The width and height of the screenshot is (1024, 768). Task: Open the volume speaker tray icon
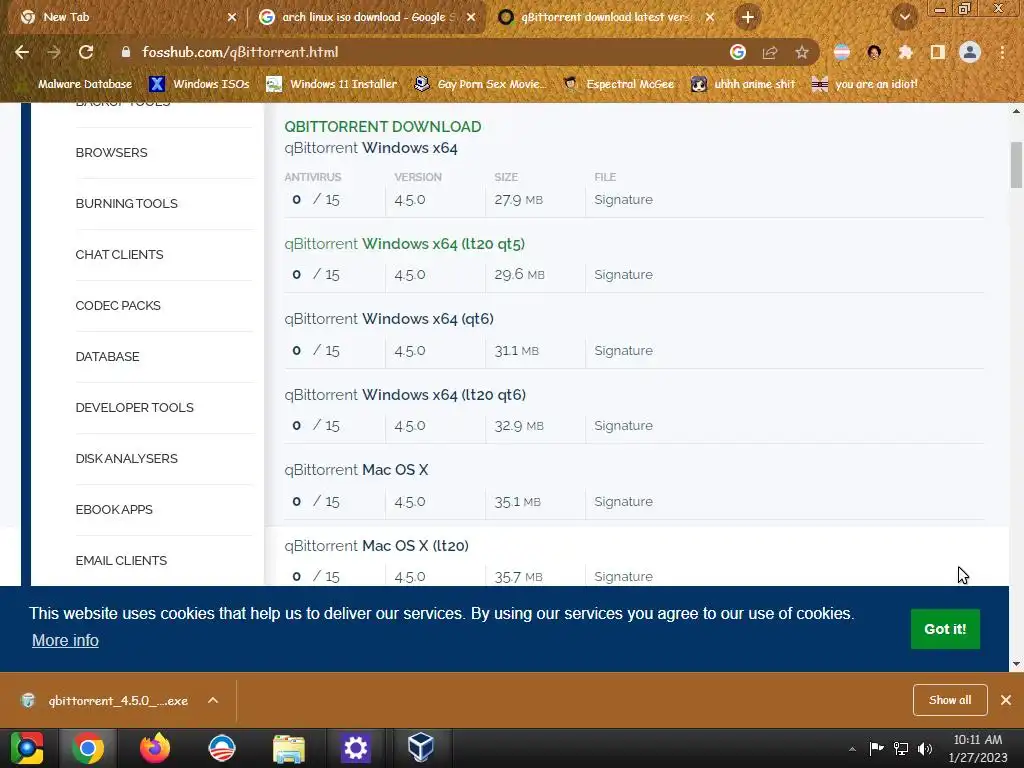(925, 748)
